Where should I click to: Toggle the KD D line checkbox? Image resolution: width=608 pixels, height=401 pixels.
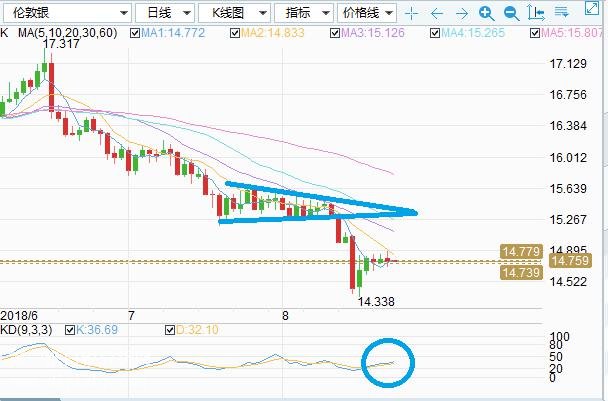click(170, 330)
